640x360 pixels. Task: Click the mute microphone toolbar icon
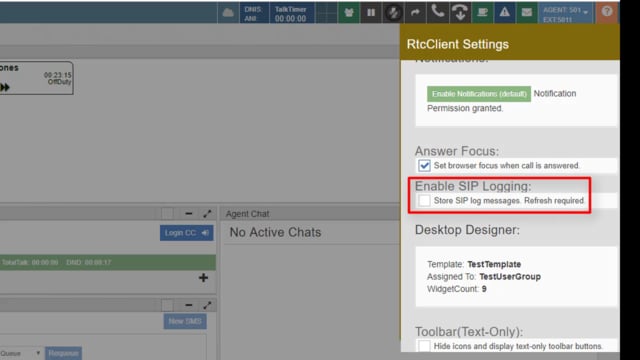click(x=393, y=13)
